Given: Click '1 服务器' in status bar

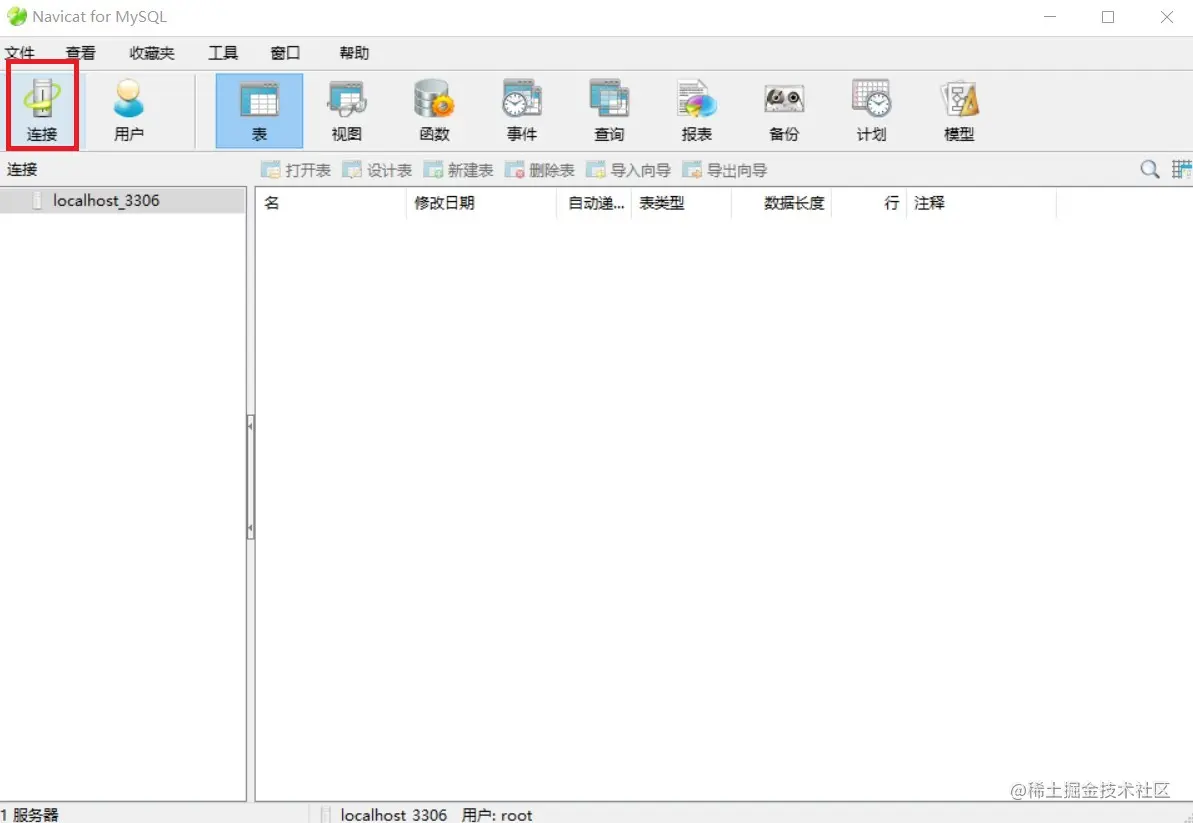Looking at the screenshot, I should coord(30,815).
